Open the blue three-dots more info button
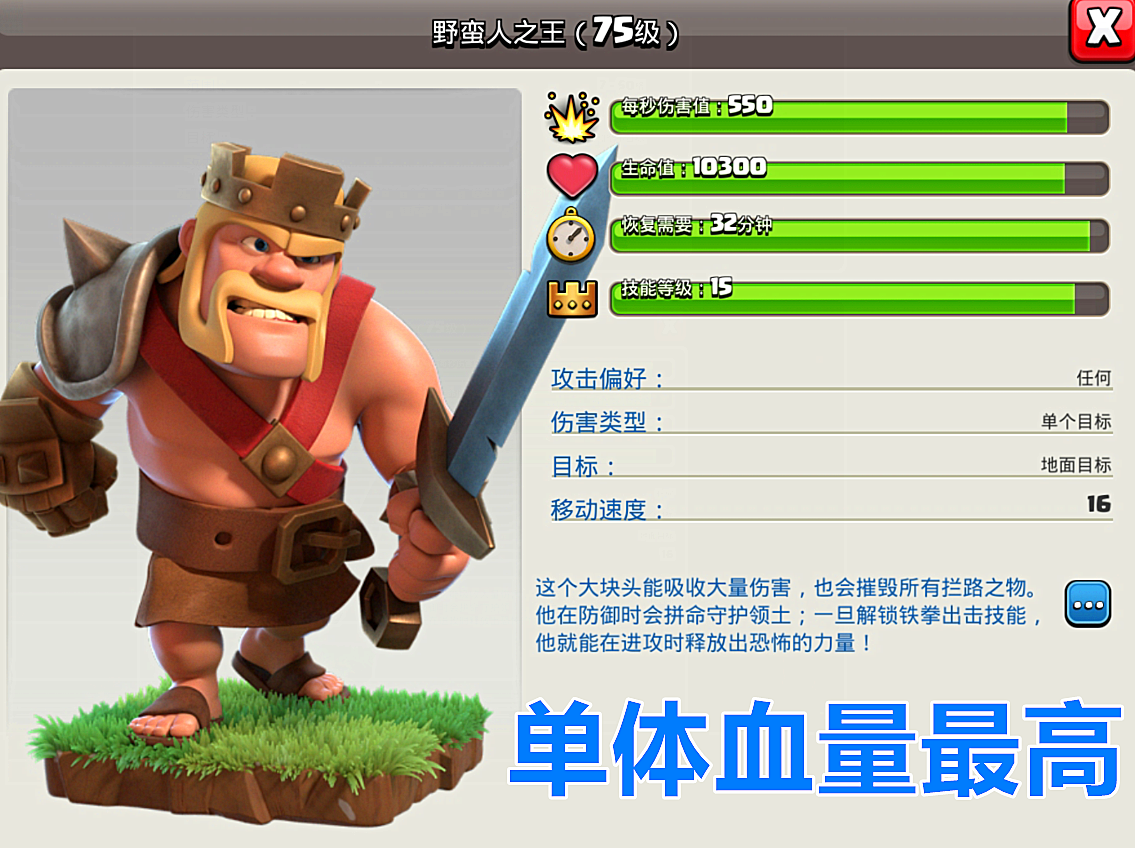 click(x=1088, y=603)
